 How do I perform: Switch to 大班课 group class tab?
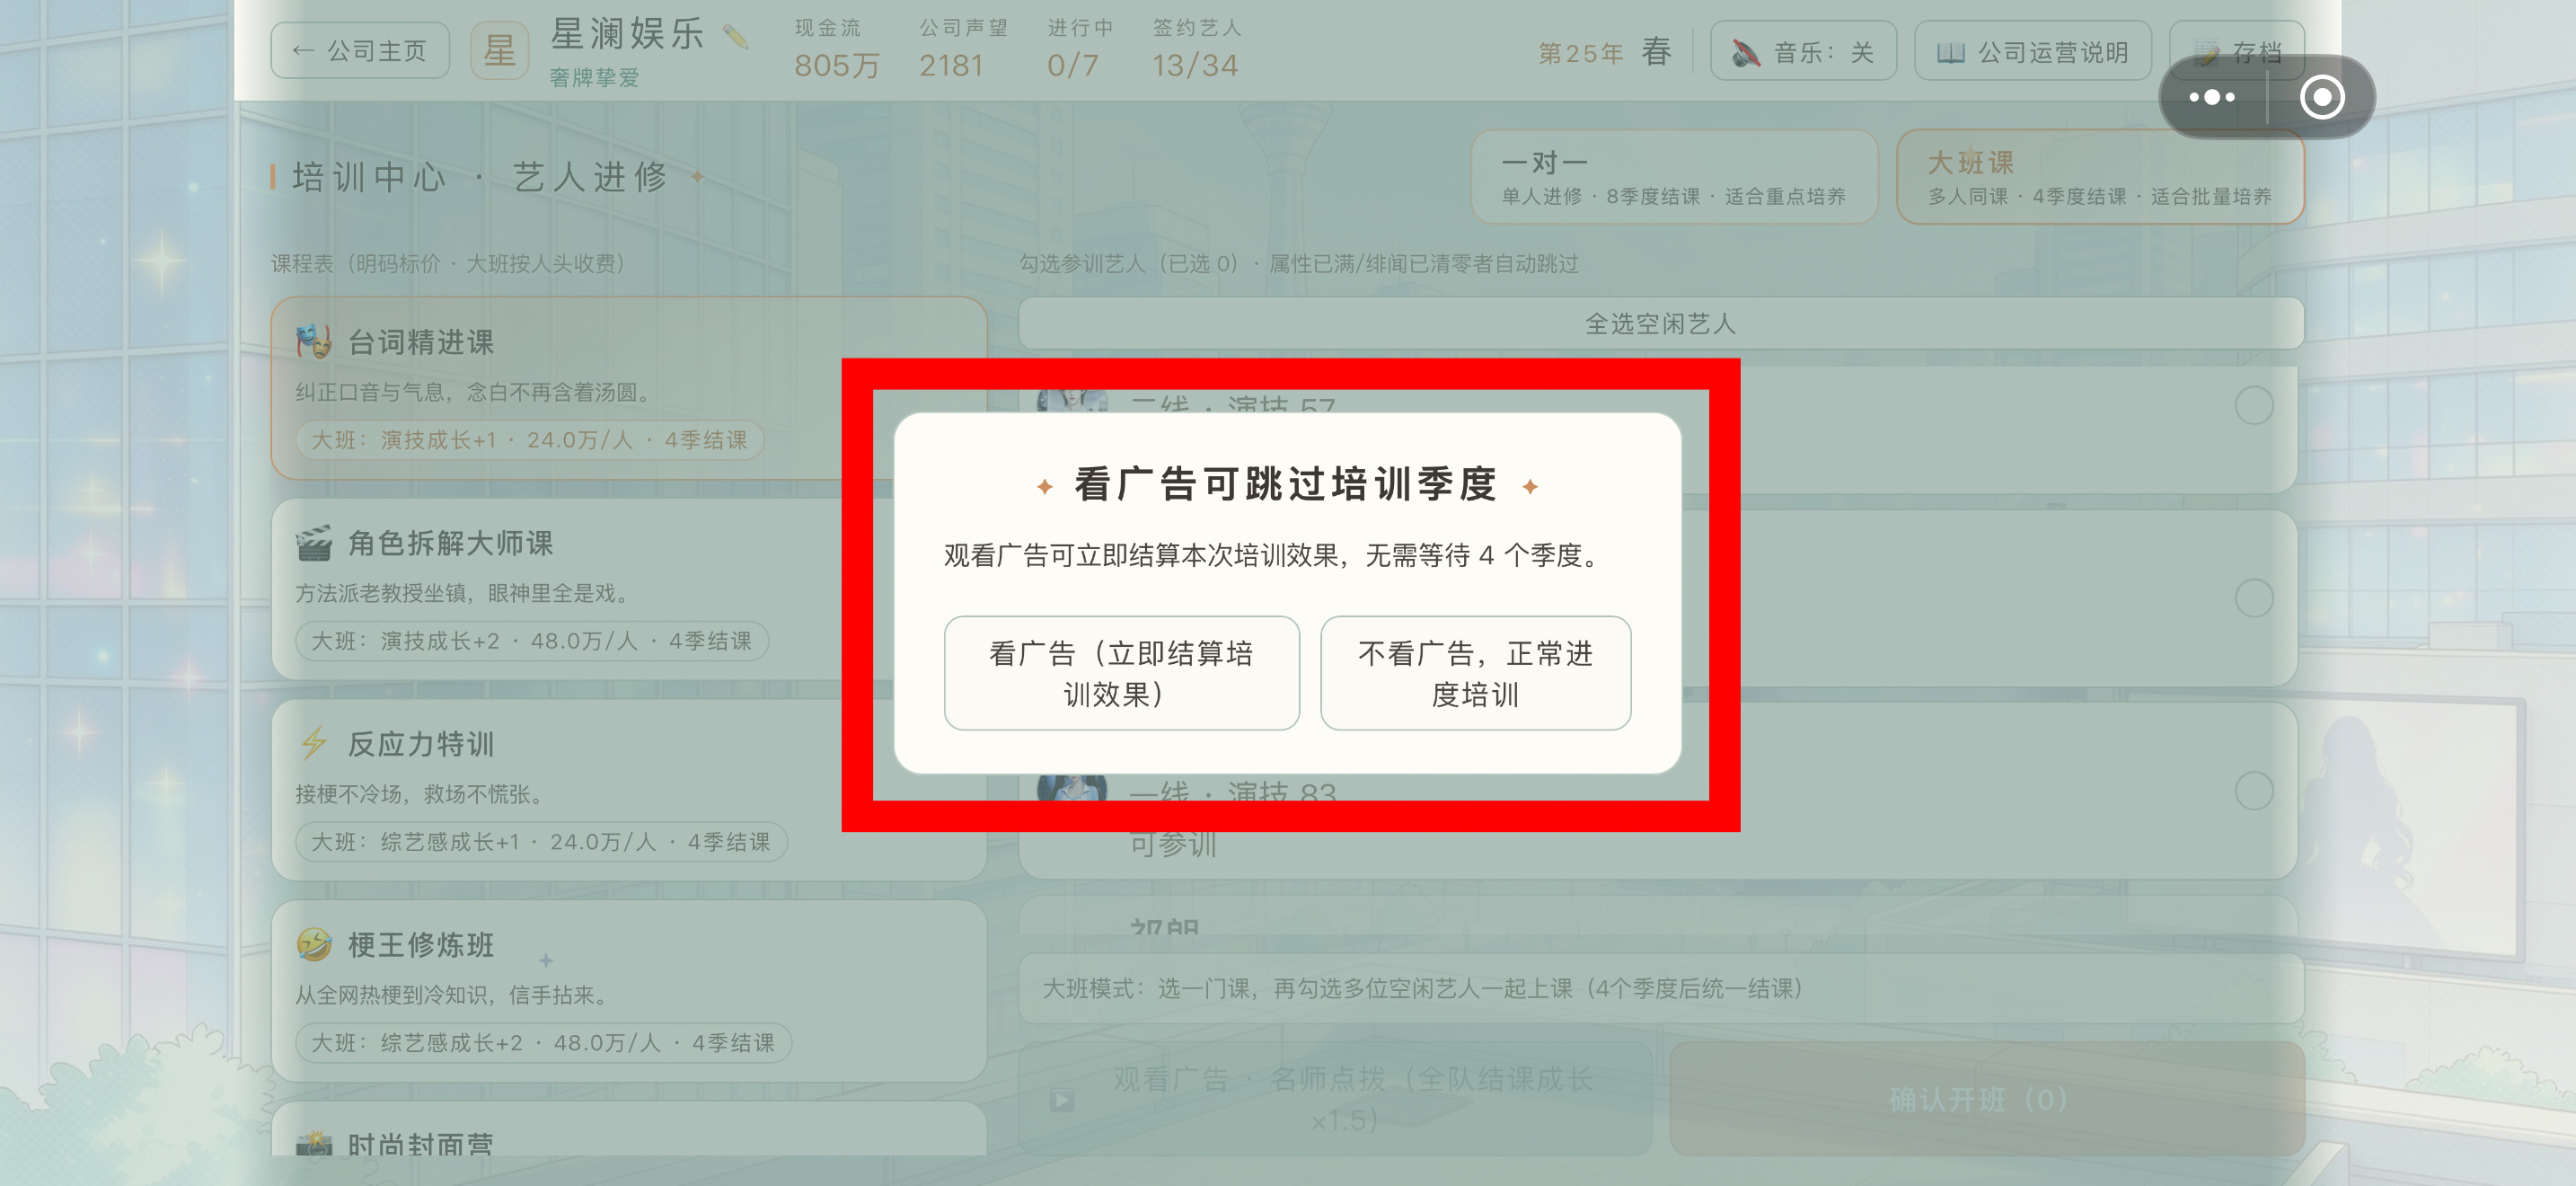click(2100, 177)
